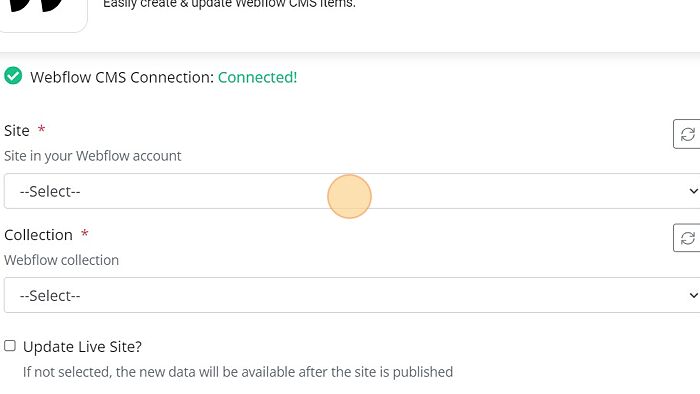Click the 'Easily create & update' description

[229, 4]
